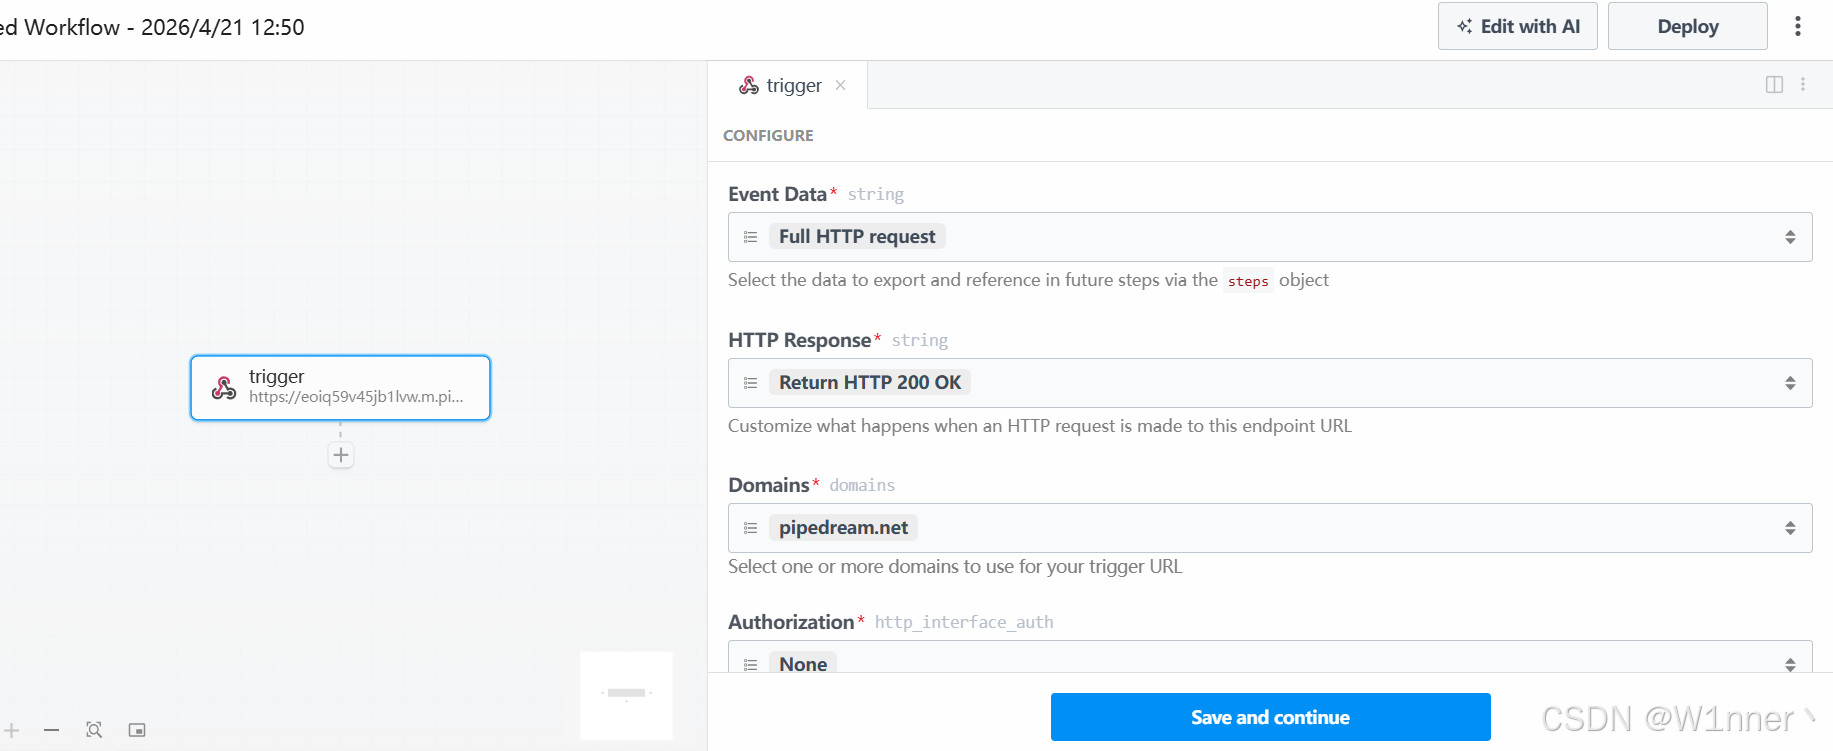The height and width of the screenshot is (751, 1833).
Task: Select the trigger node on the canvas
Action: (340, 388)
